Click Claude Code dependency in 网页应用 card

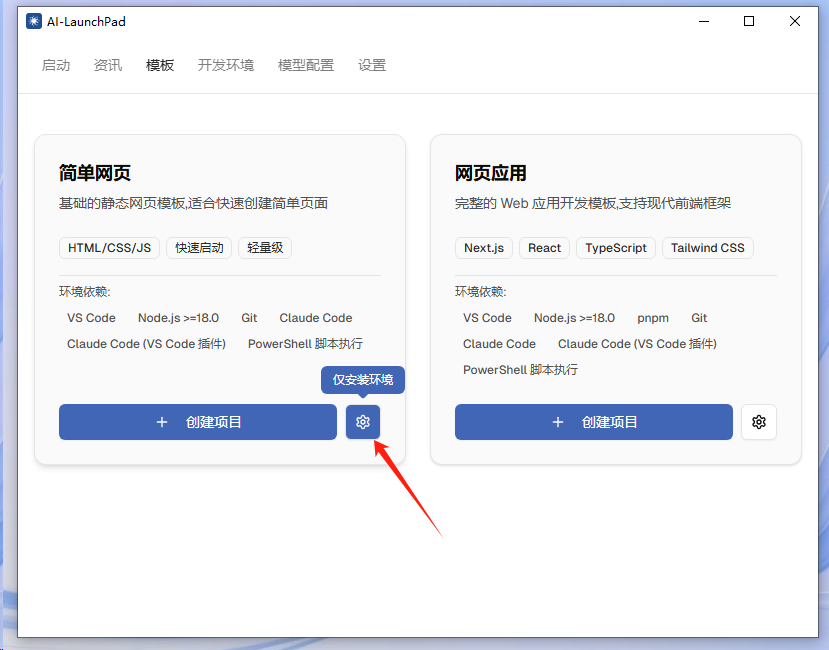click(499, 344)
